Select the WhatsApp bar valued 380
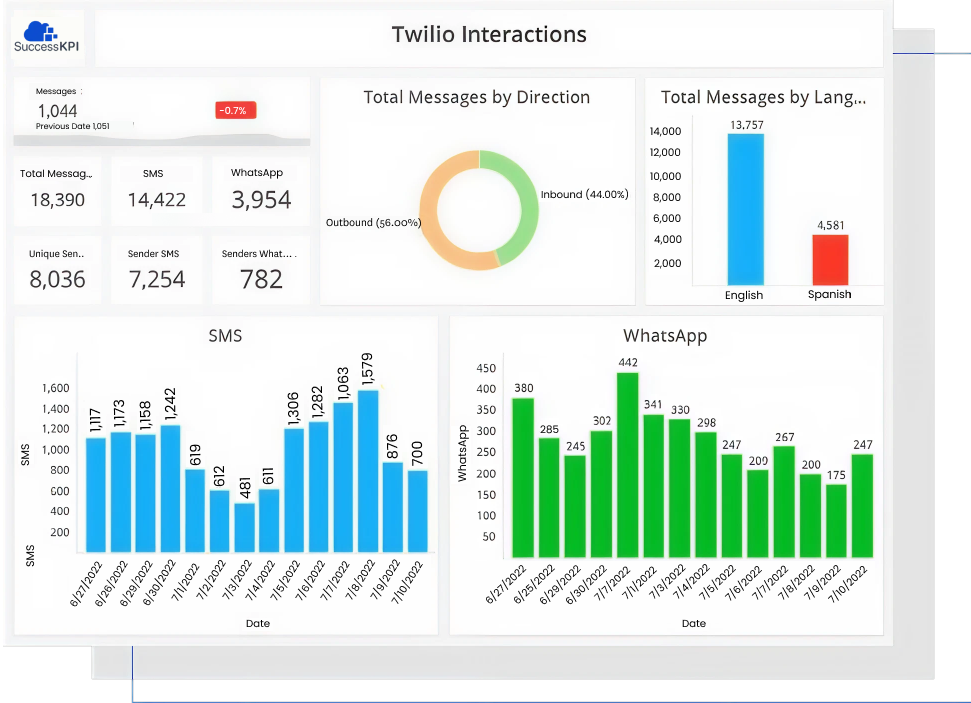The height and width of the screenshot is (703, 971). (523, 478)
